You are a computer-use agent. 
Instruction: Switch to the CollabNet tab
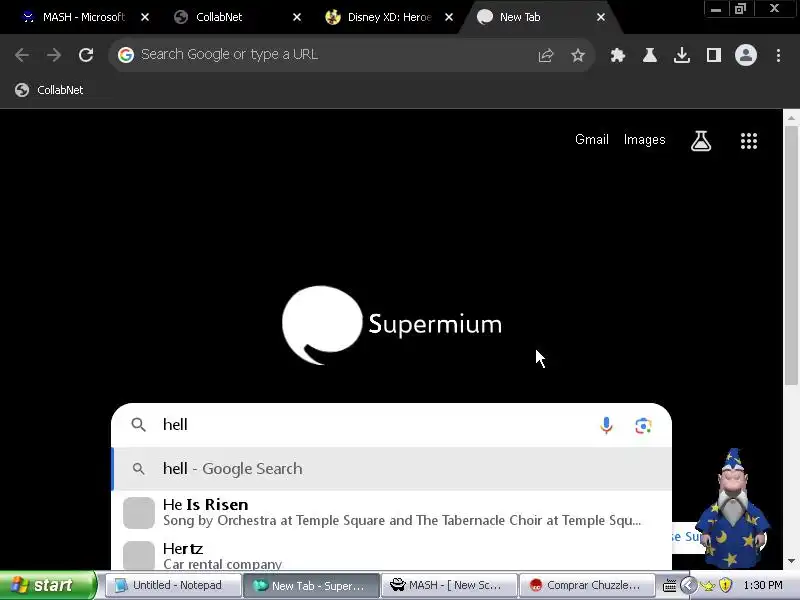219,17
